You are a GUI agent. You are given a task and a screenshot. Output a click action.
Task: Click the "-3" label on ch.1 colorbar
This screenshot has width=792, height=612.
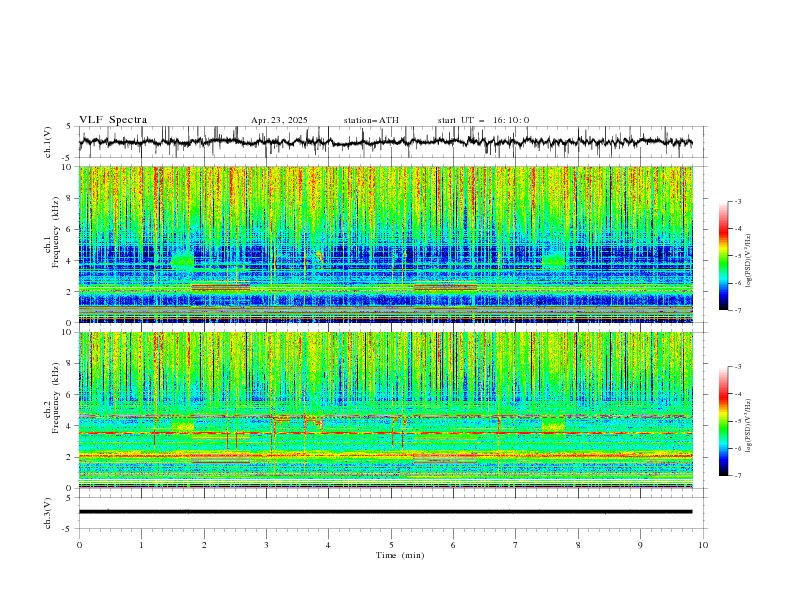click(x=737, y=201)
